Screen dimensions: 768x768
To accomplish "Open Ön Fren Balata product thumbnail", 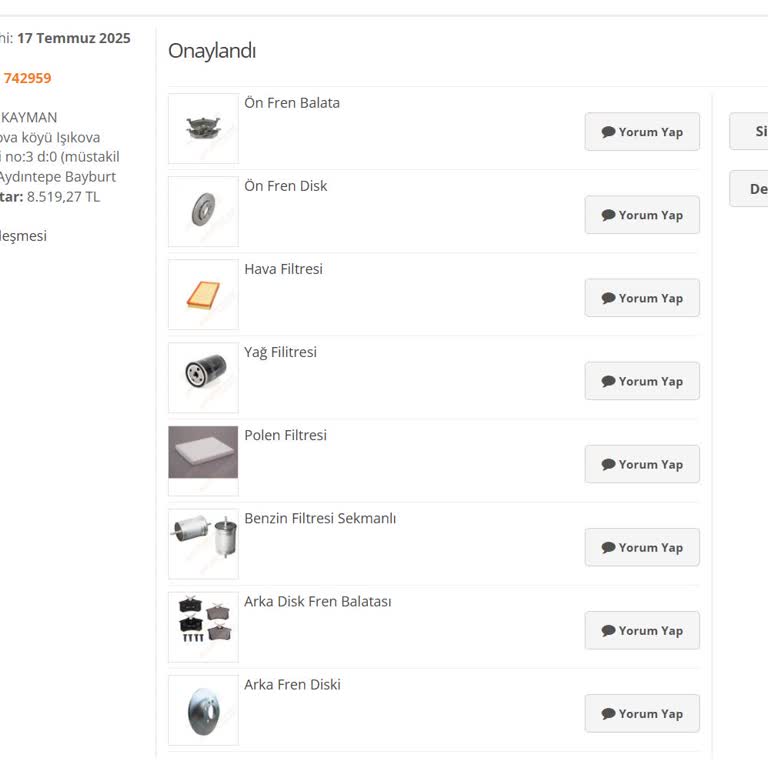I will 203,129.
